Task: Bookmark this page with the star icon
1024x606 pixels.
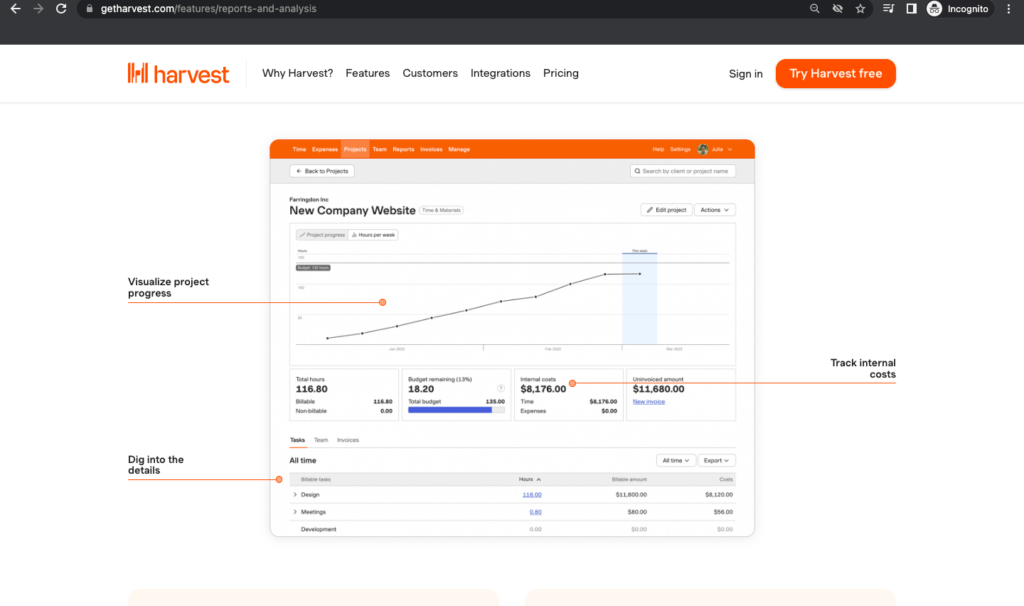Action: pos(860,8)
